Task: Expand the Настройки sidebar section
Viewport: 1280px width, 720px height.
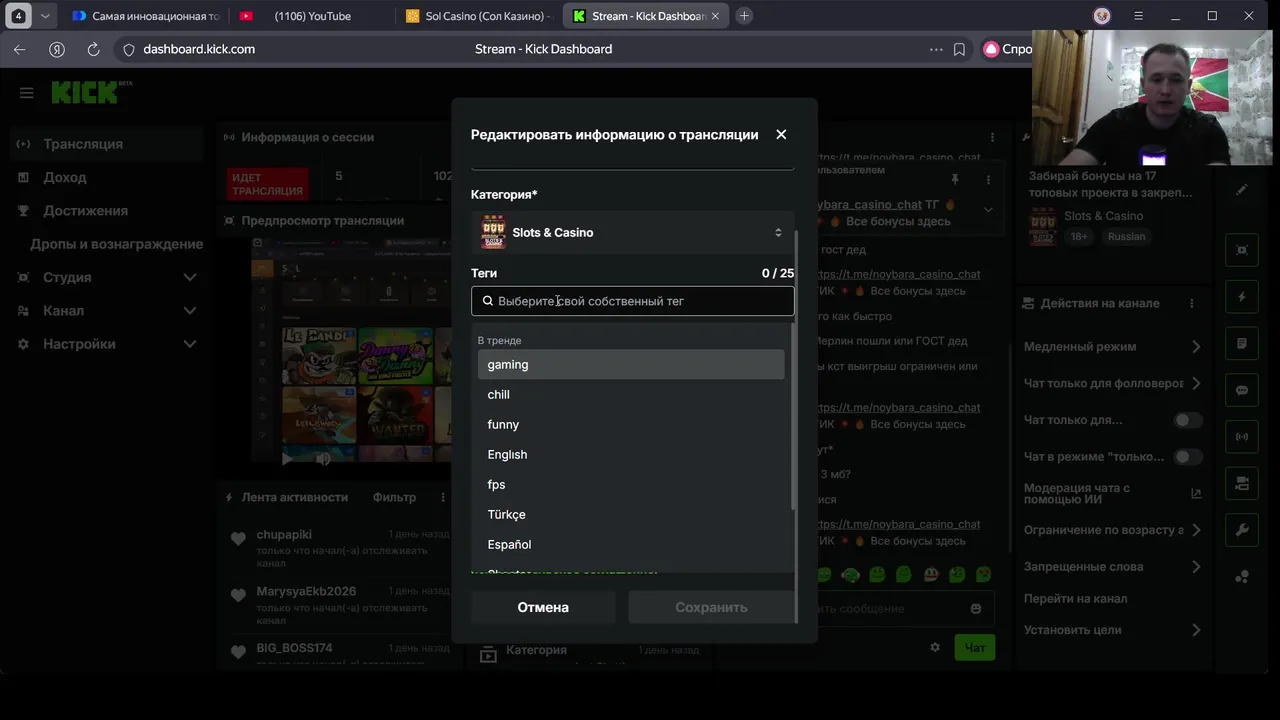Action: (x=106, y=344)
